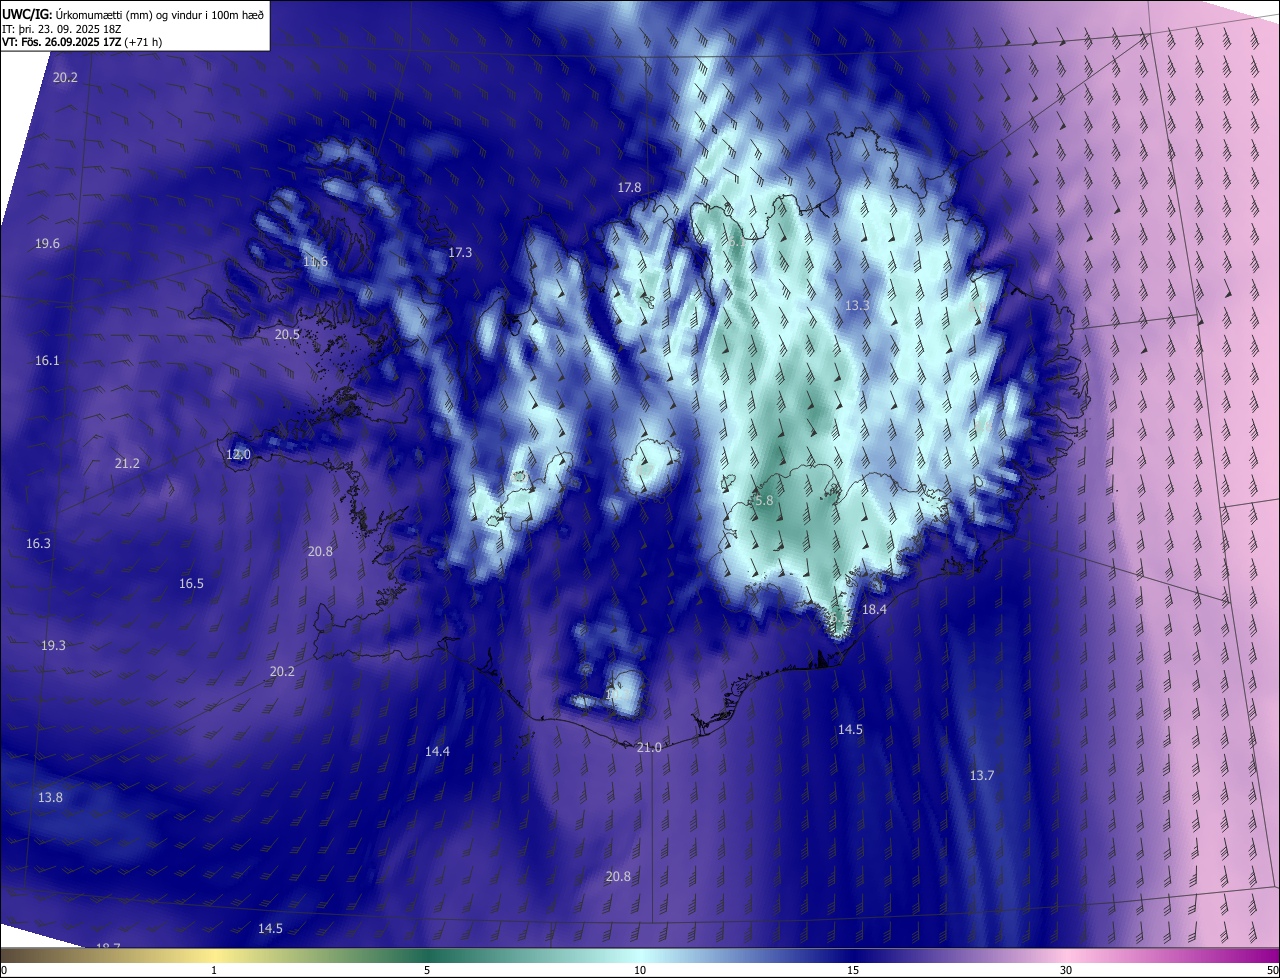Click the color scale tick label 0
The width and height of the screenshot is (1280, 978).
3,970
